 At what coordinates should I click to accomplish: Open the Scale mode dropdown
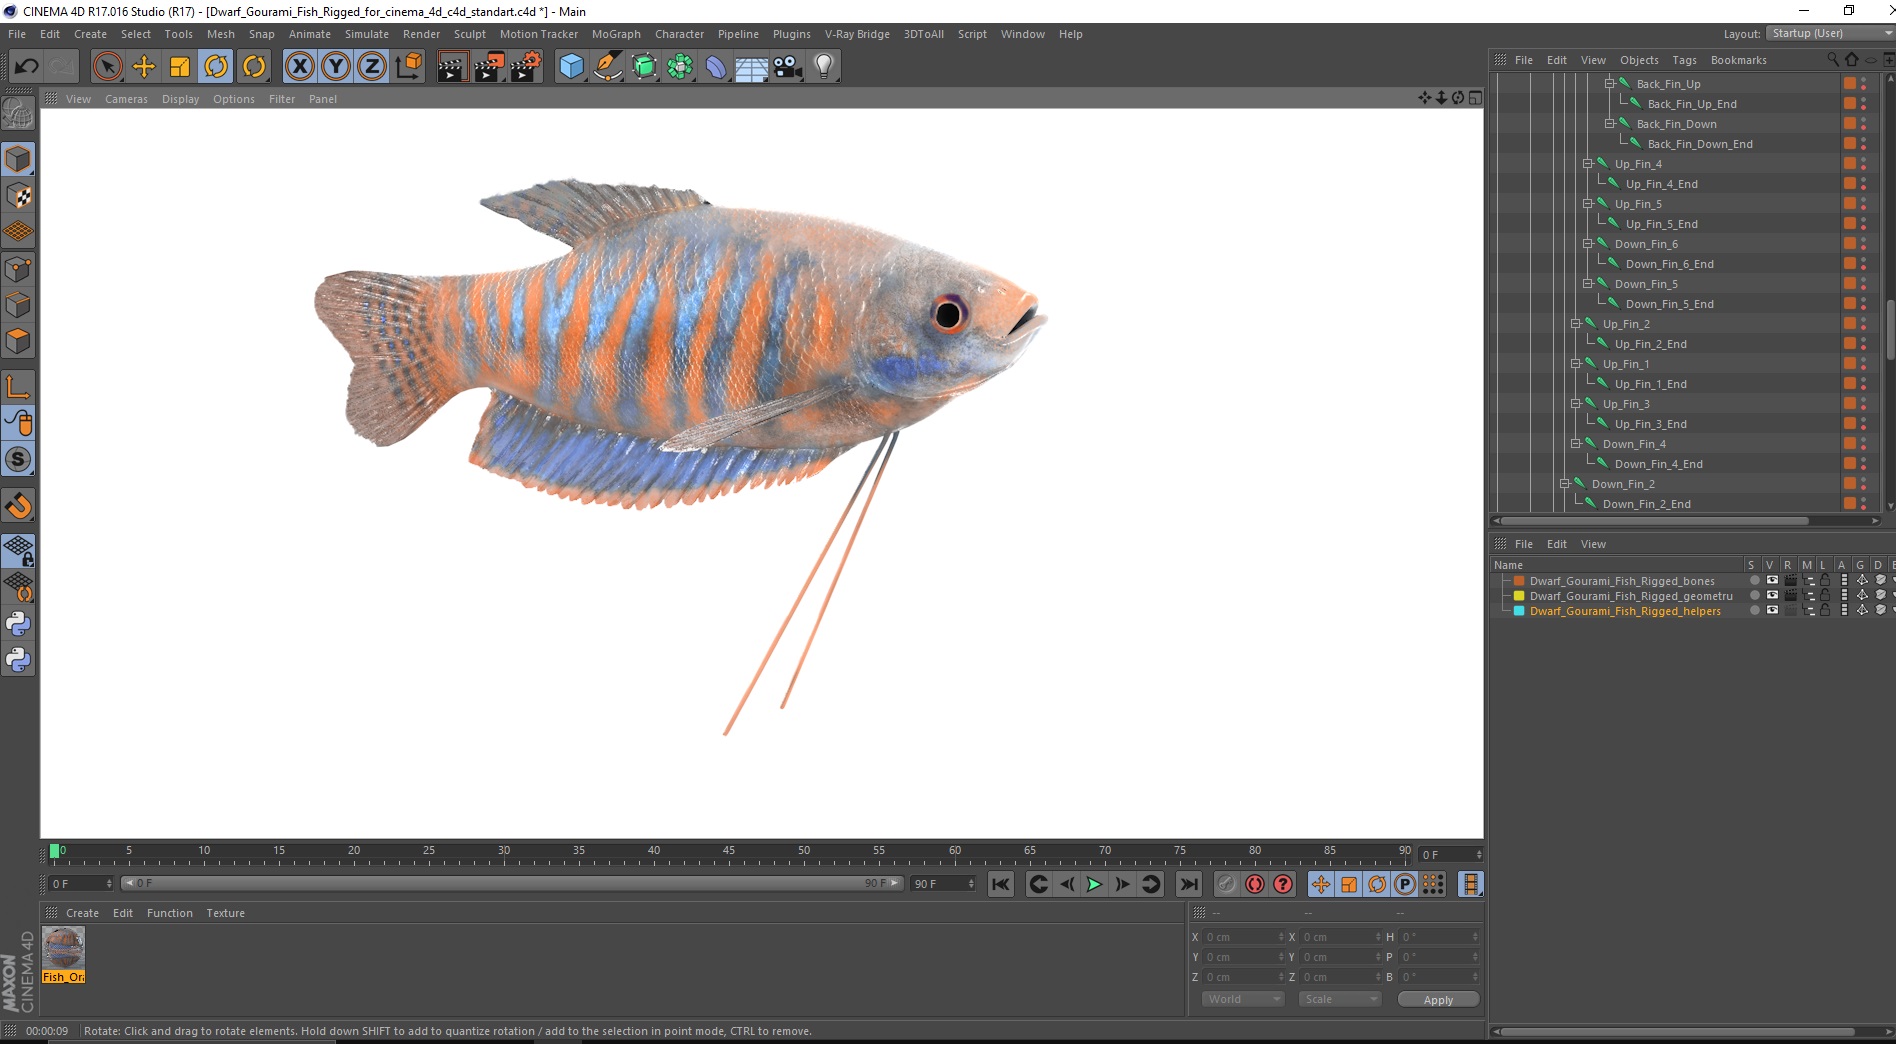click(1339, 999)
